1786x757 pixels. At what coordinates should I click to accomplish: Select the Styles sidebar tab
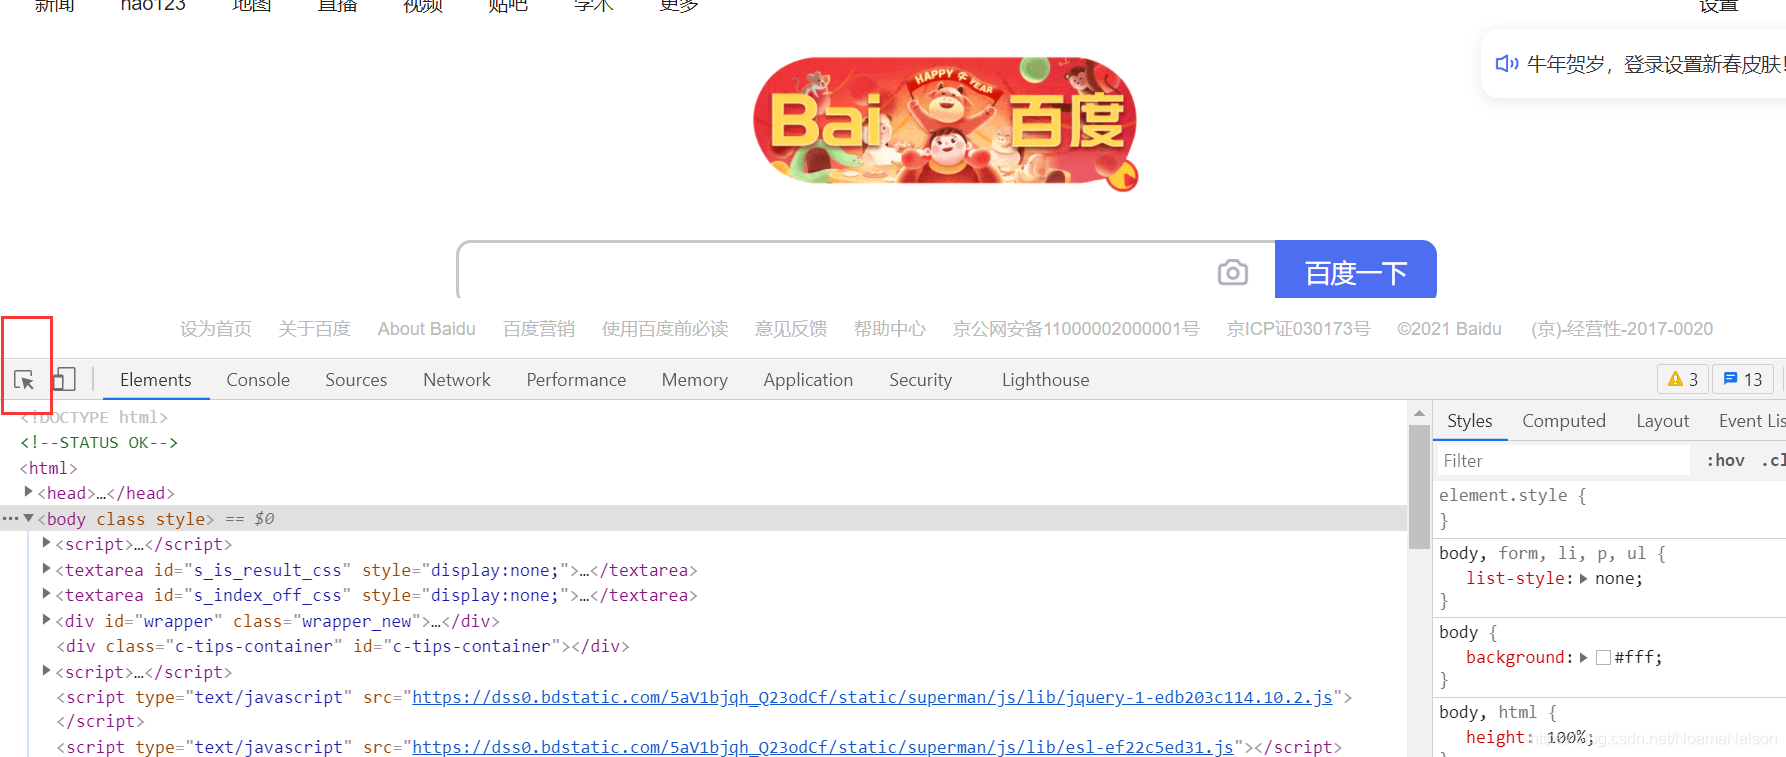tap(1469, 421)
